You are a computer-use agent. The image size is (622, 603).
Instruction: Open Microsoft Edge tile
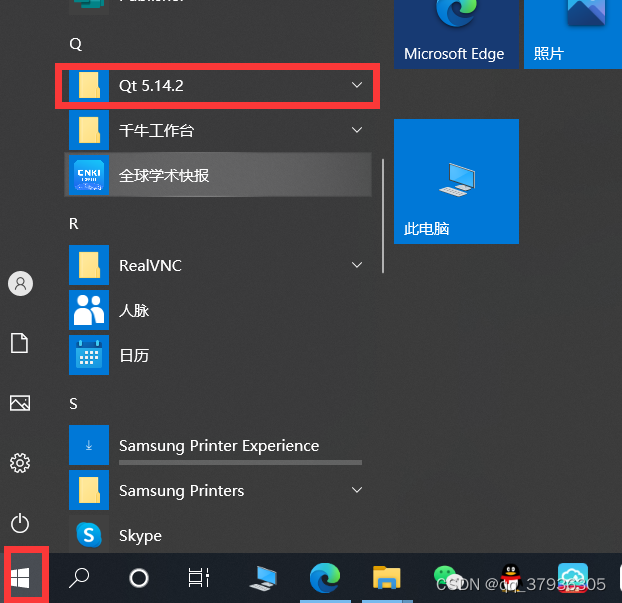click(x=456, y=34)
